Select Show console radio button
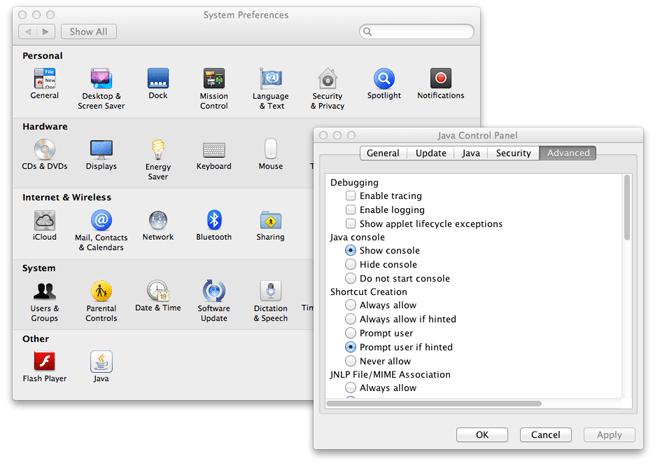Image resolution: width=660 pixels, height=466 pixels. tap(351, 250)
